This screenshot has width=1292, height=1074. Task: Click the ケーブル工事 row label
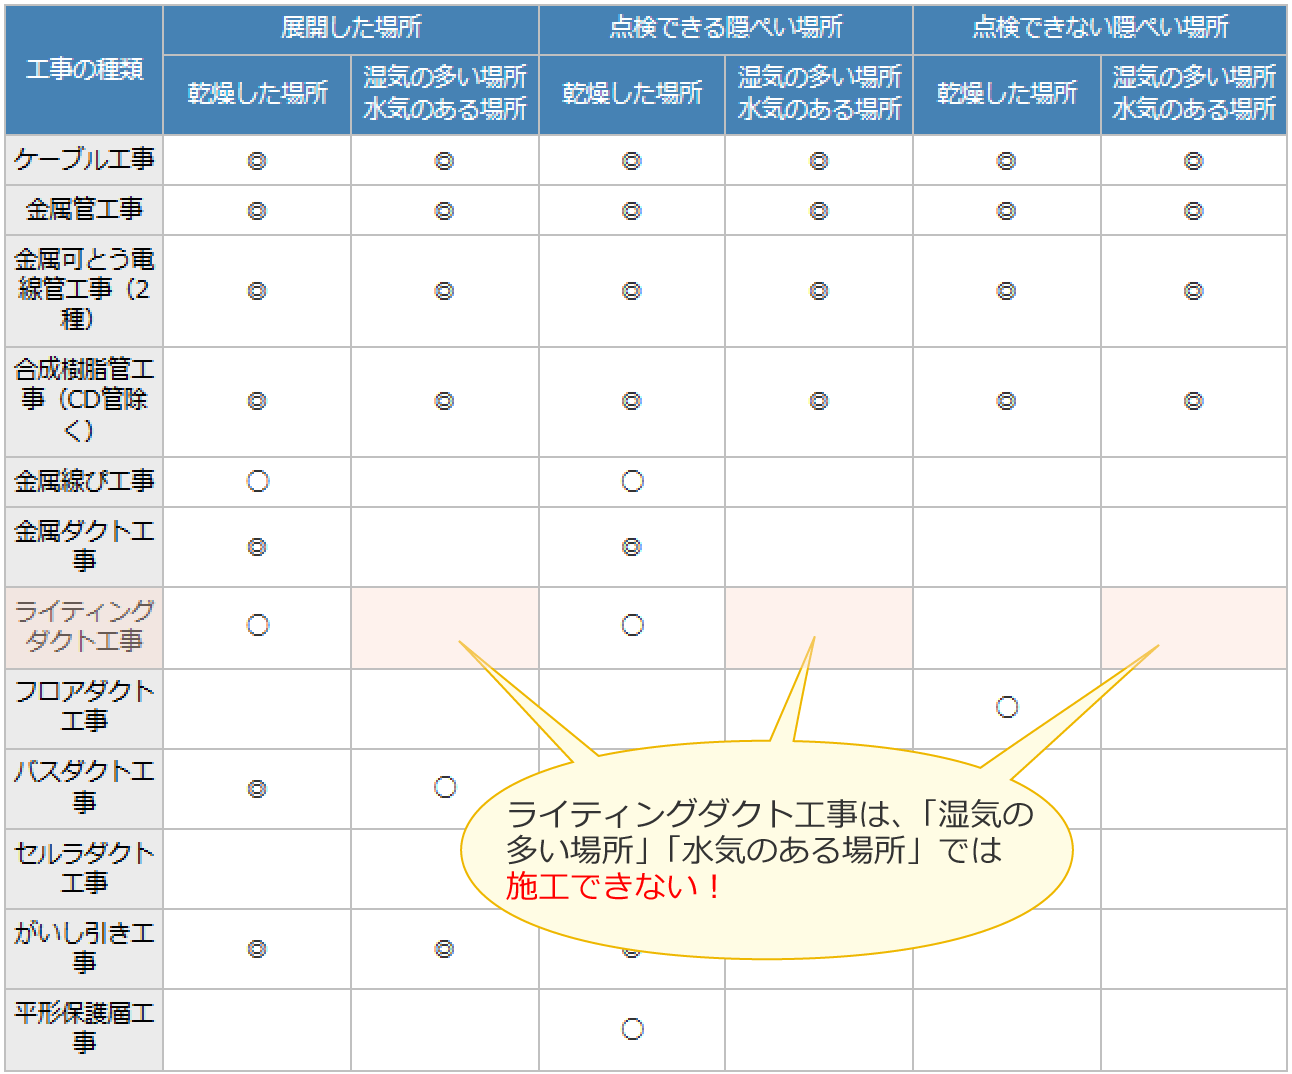tap(84, 160)
